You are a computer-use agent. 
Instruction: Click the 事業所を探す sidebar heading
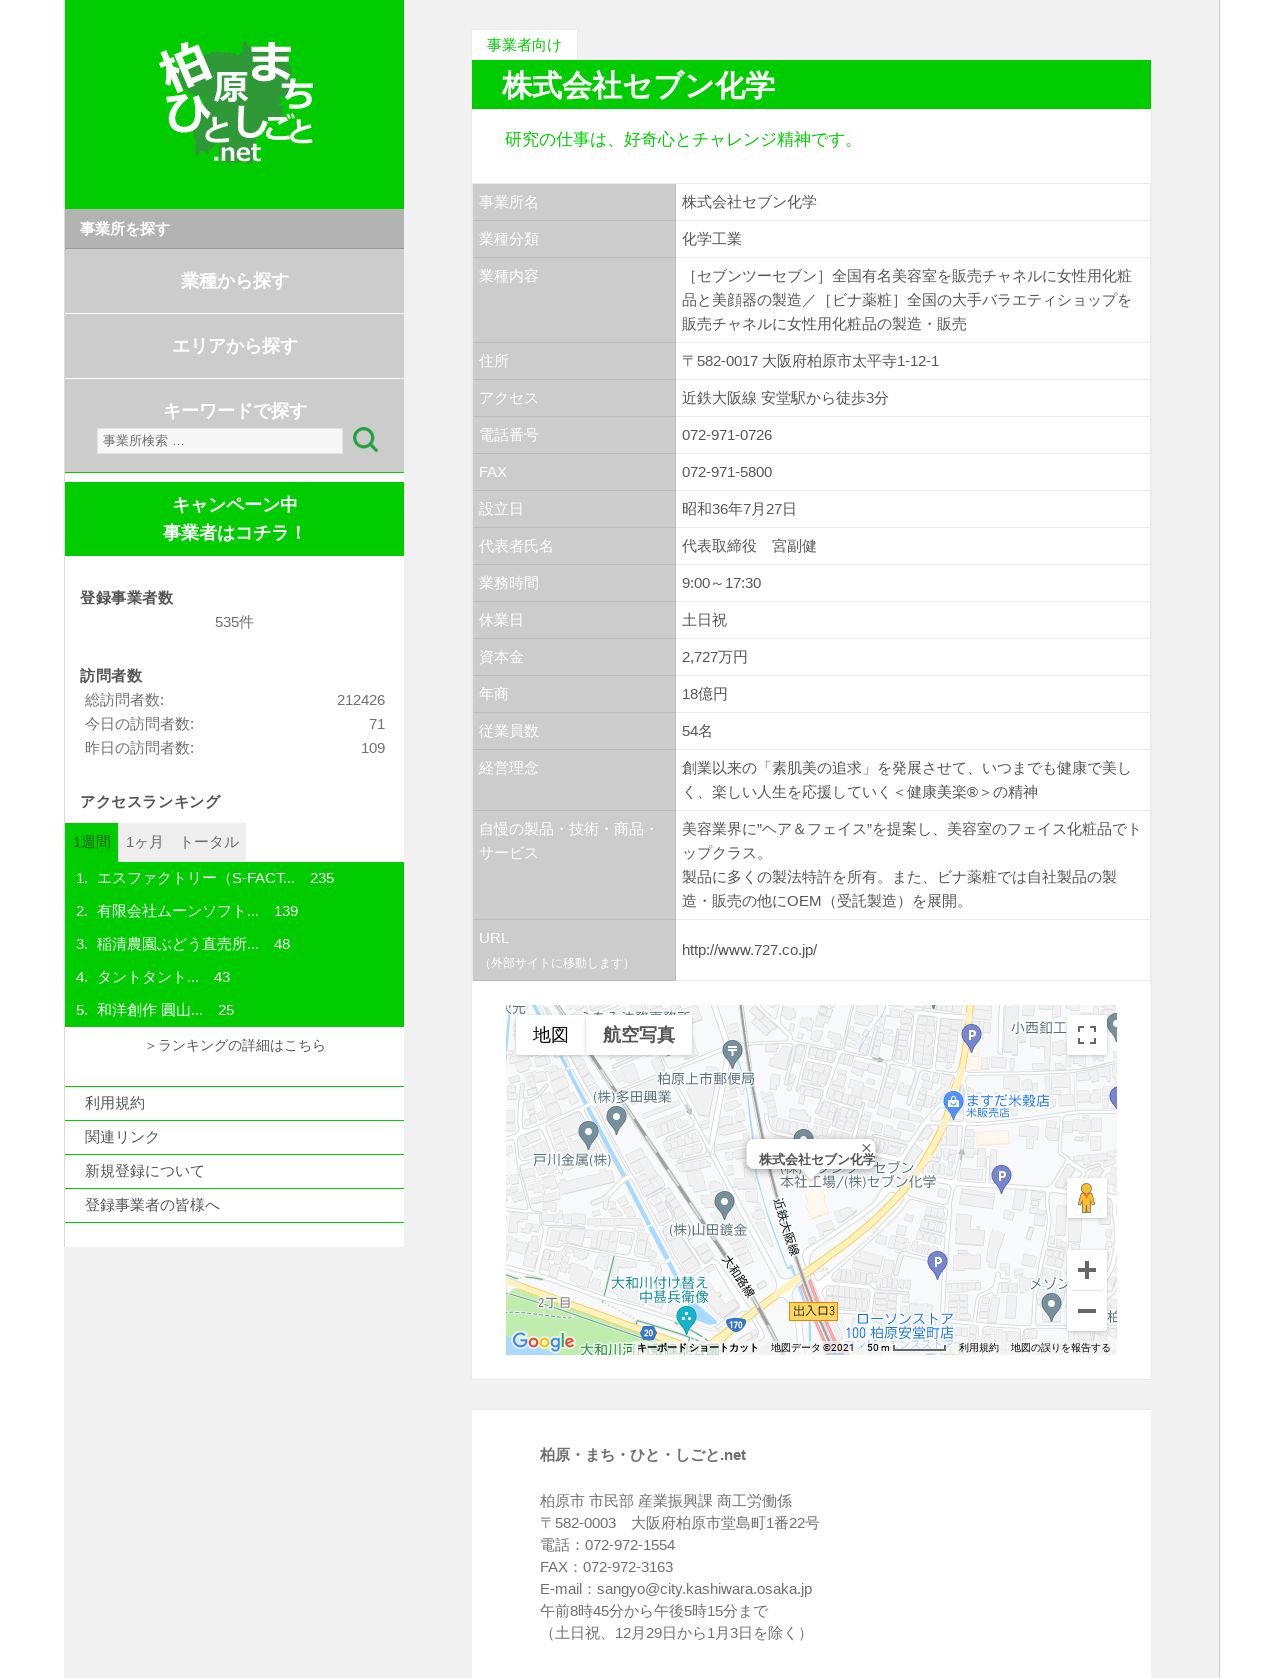(x=125, y=229)
